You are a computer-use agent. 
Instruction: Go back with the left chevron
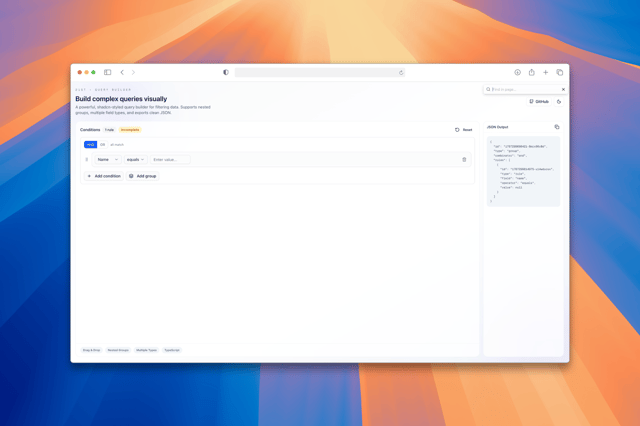(x=122, y=72)
